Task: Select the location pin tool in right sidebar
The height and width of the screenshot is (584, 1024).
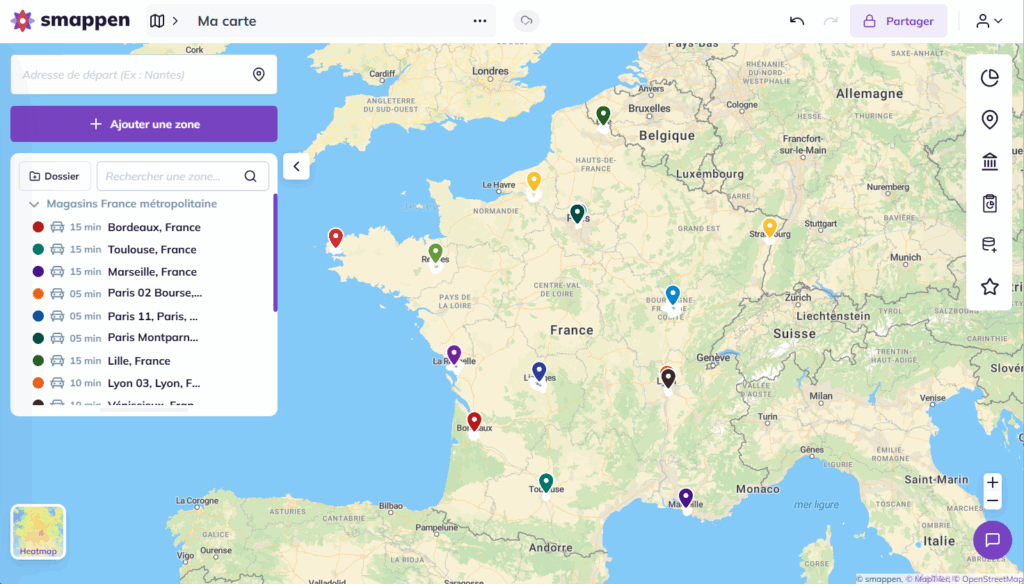Action: click(x=989, y=119)
